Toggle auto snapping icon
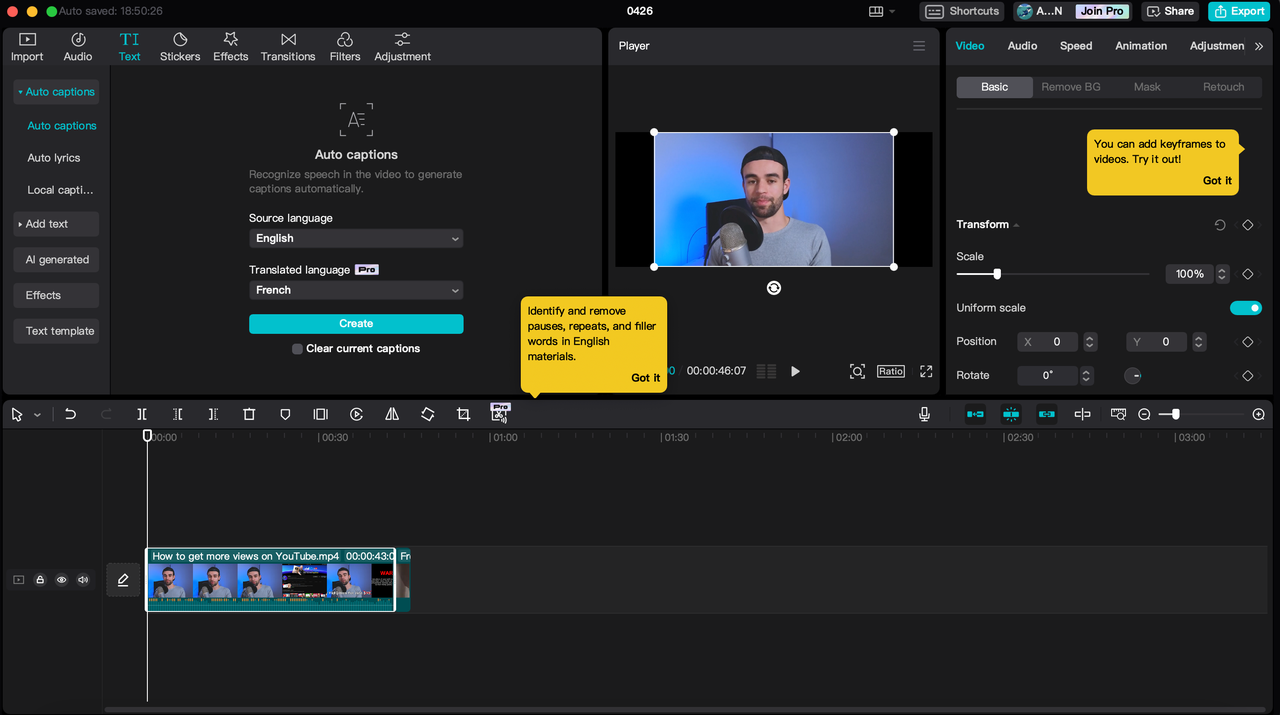 pos(1011,414)
